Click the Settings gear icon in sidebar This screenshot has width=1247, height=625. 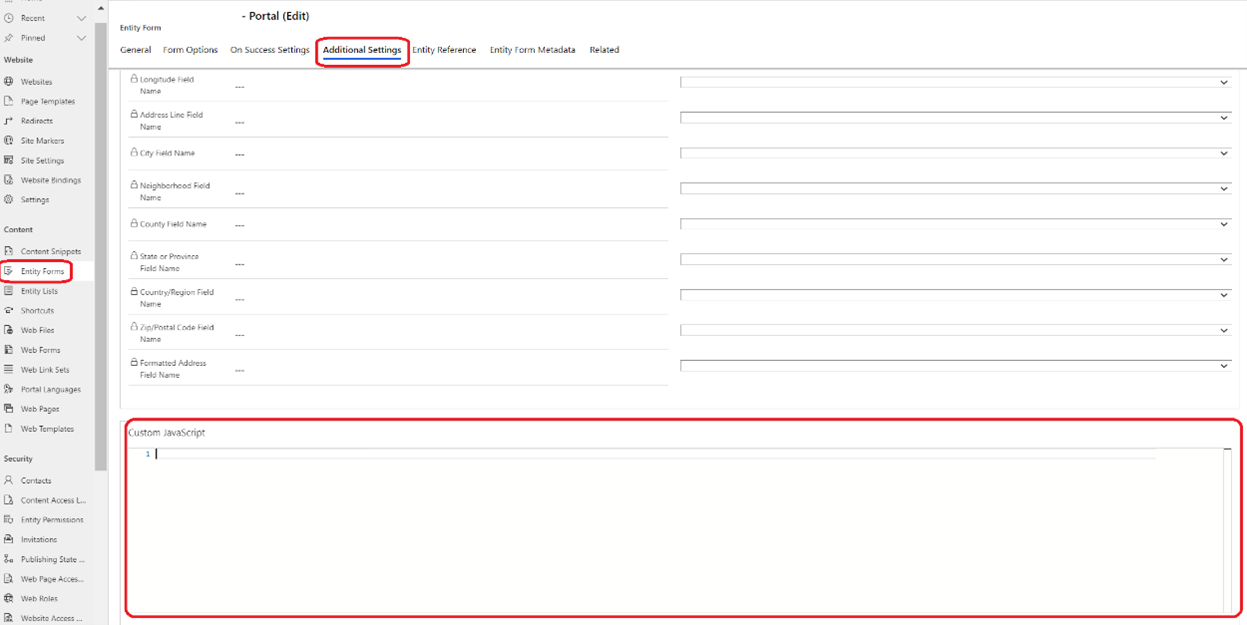tap(9, 200)
